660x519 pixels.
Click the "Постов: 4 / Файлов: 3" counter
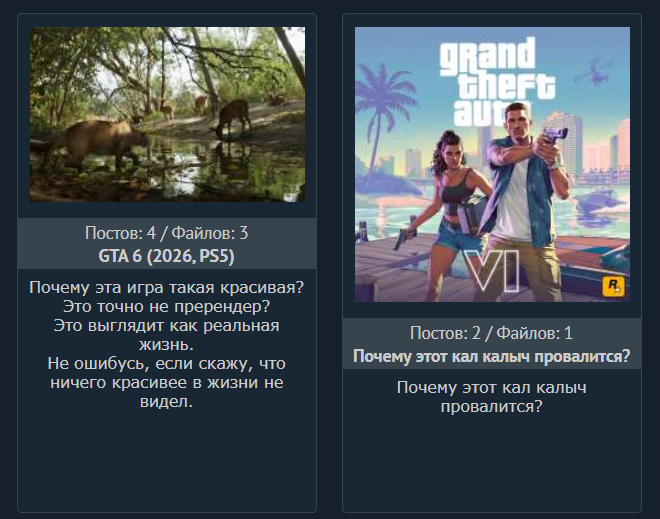pos(167,233)
